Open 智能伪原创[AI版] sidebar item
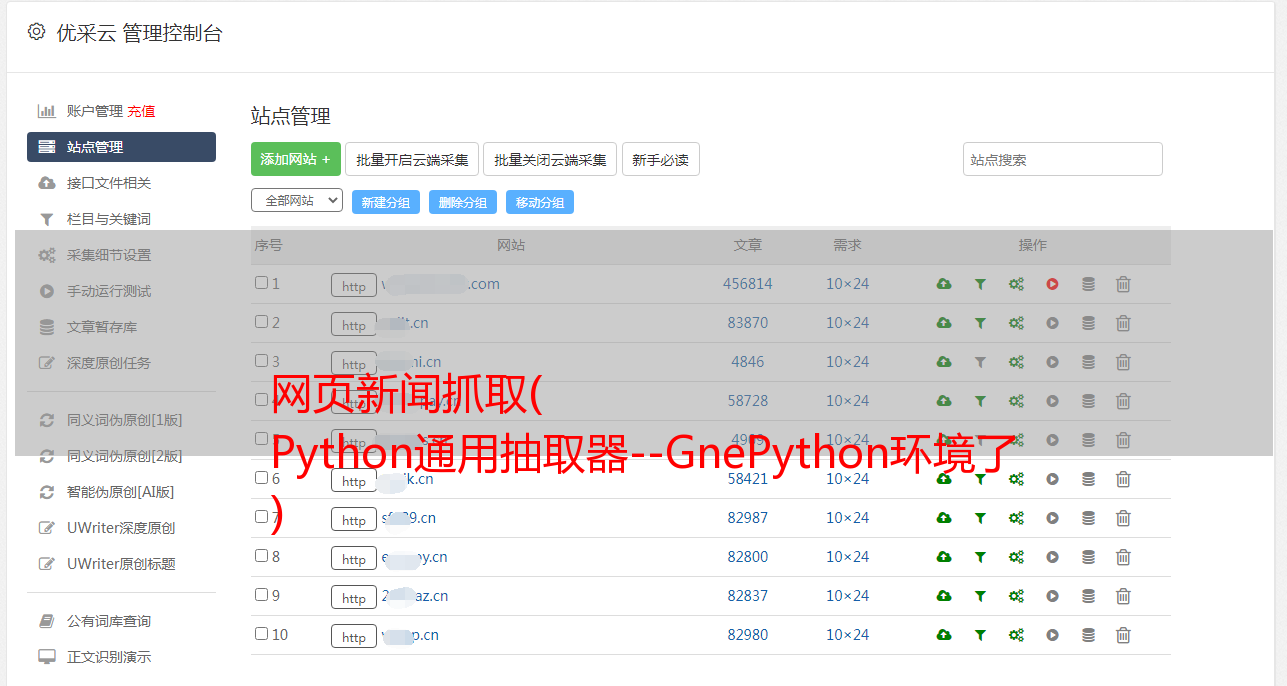 [x=121, y=492]
